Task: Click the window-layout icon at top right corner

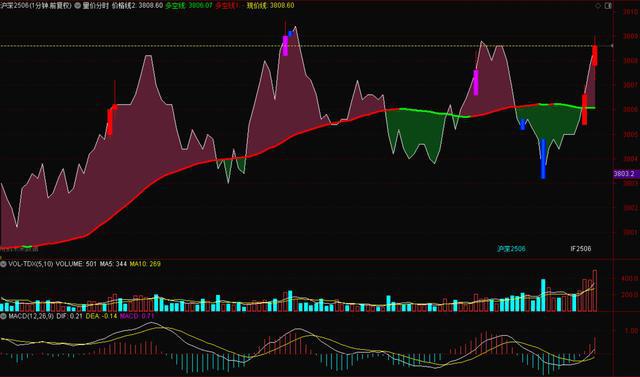Action: pos(608,6)
